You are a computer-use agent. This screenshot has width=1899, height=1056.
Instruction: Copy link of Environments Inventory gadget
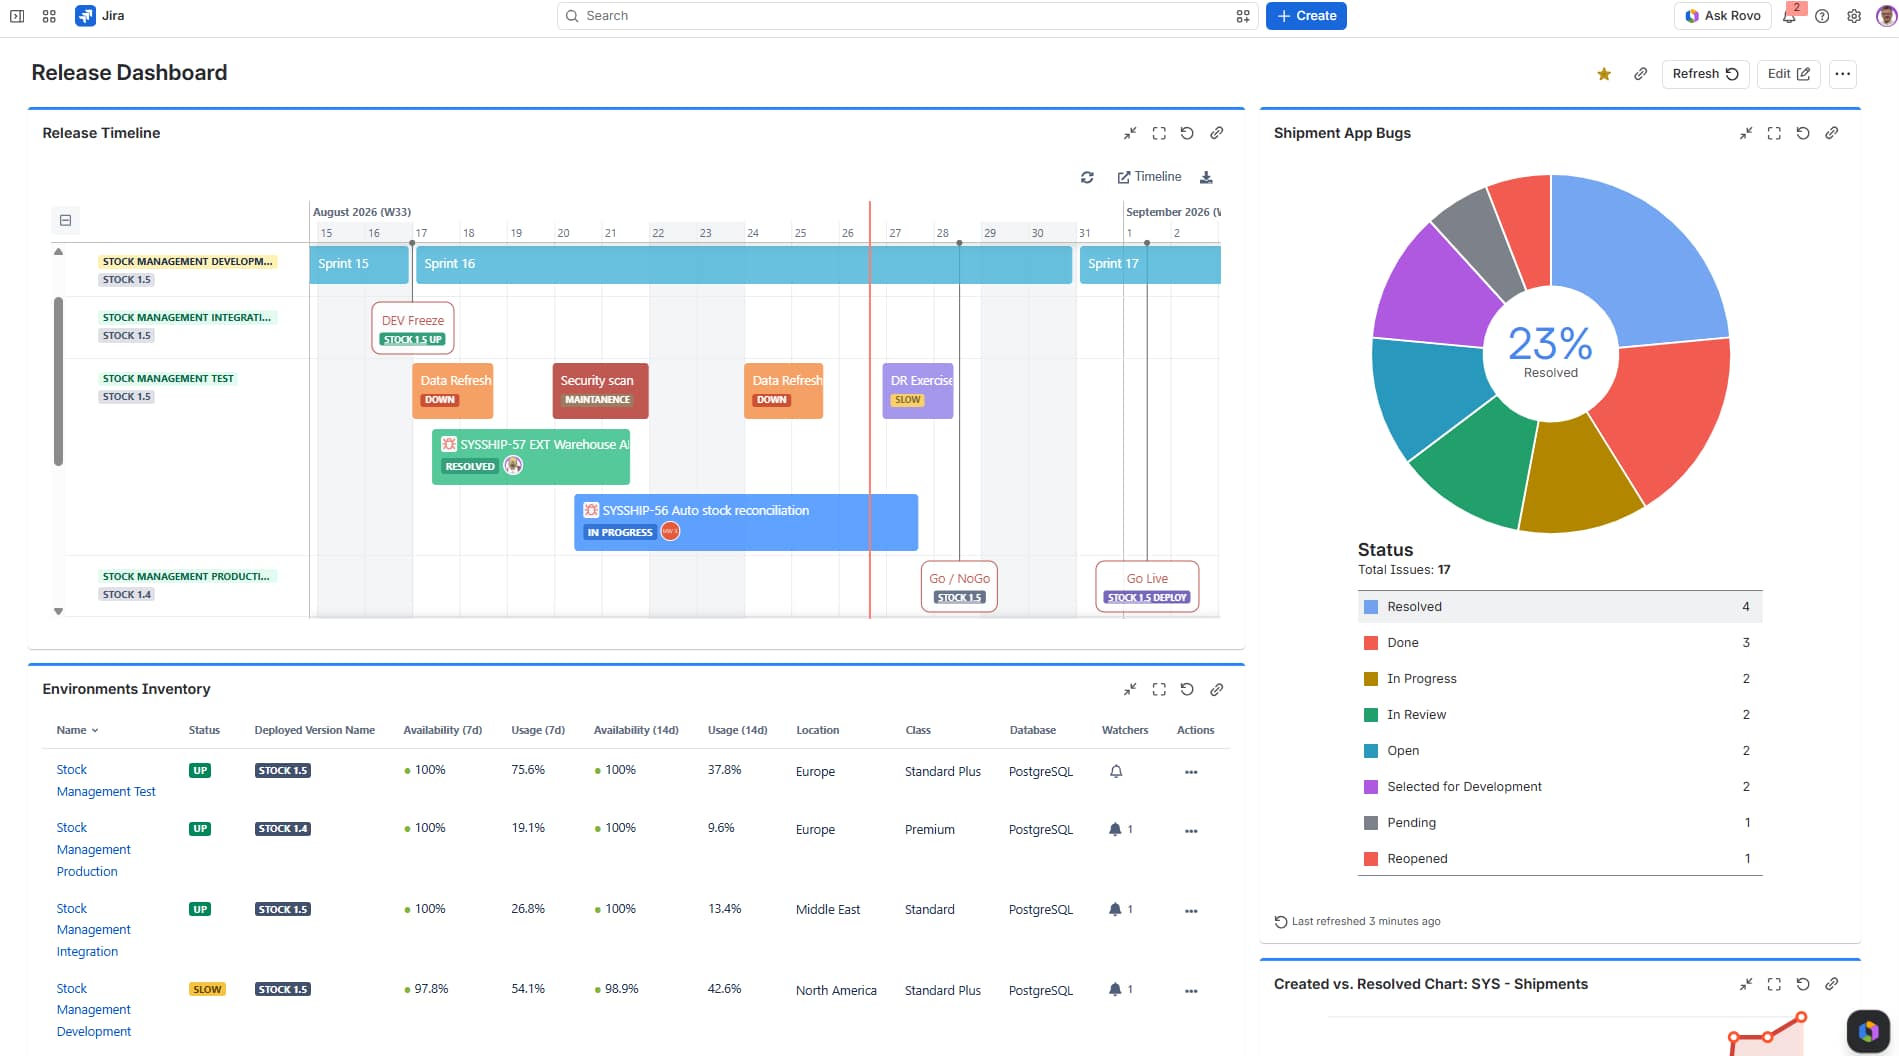tap(1216, 689)
